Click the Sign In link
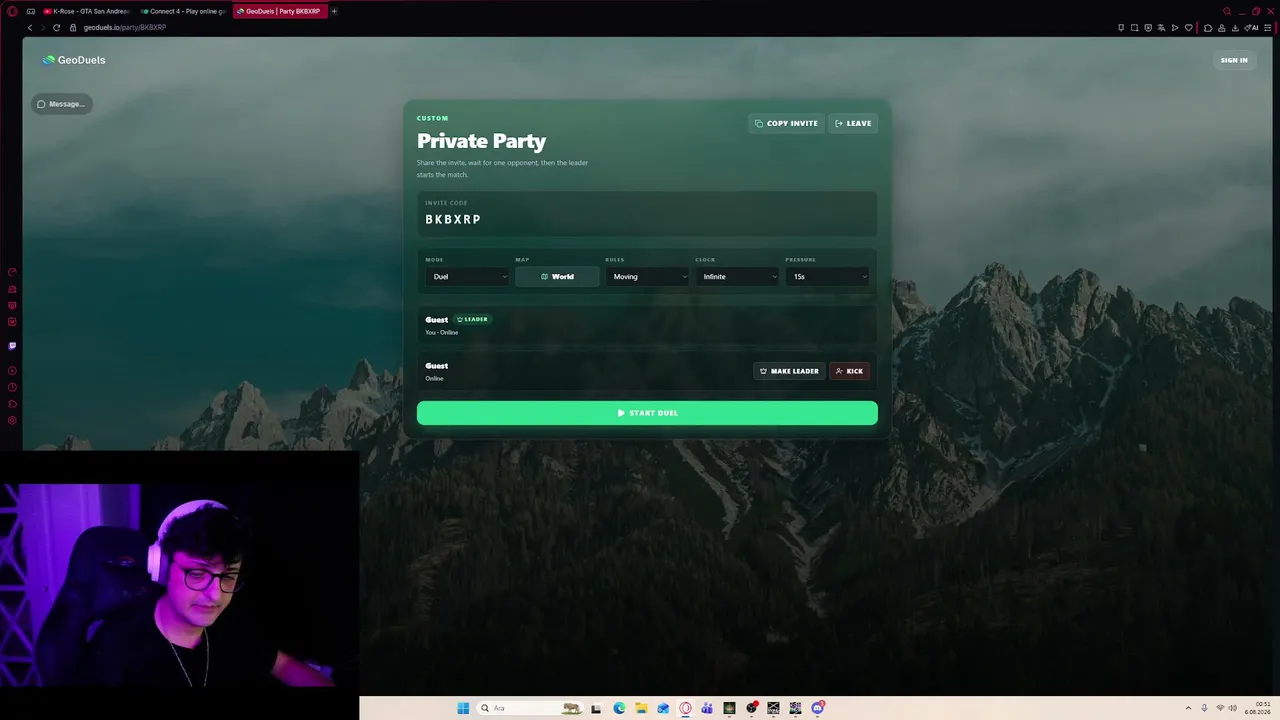The width and height of the screenshot is (1280, 720). click(x=1234, y=60)
